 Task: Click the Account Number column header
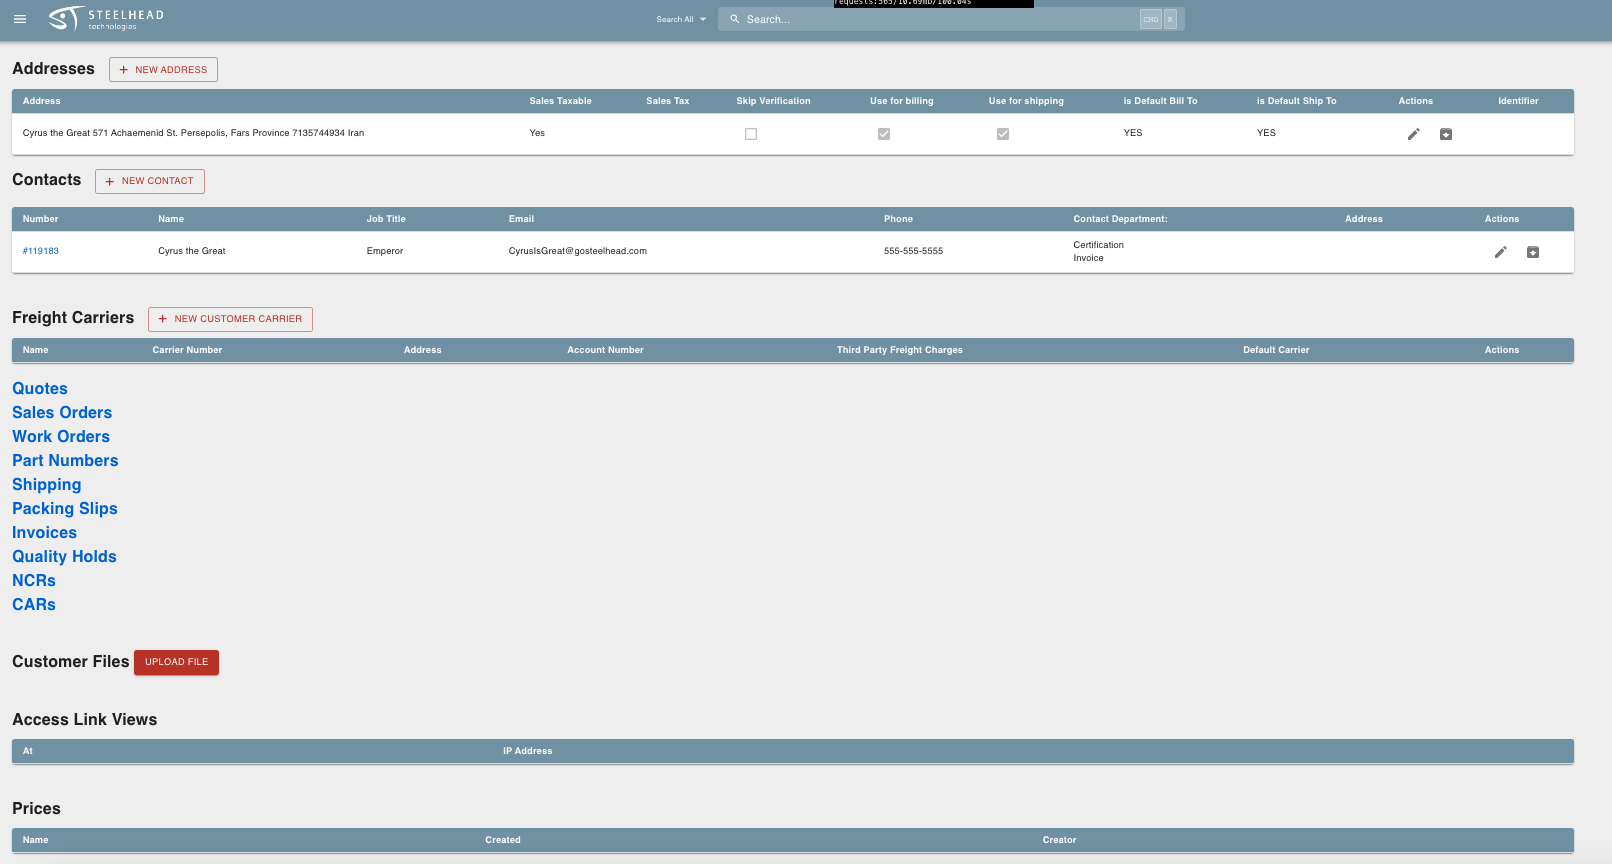click(x=605, y=350)
